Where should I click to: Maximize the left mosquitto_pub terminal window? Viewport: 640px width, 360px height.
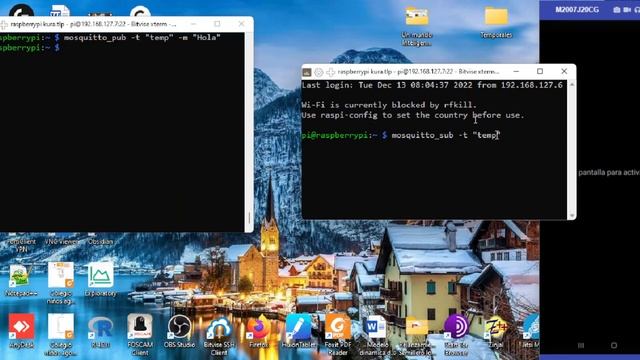pyautogui.click(x=217, y=24)
